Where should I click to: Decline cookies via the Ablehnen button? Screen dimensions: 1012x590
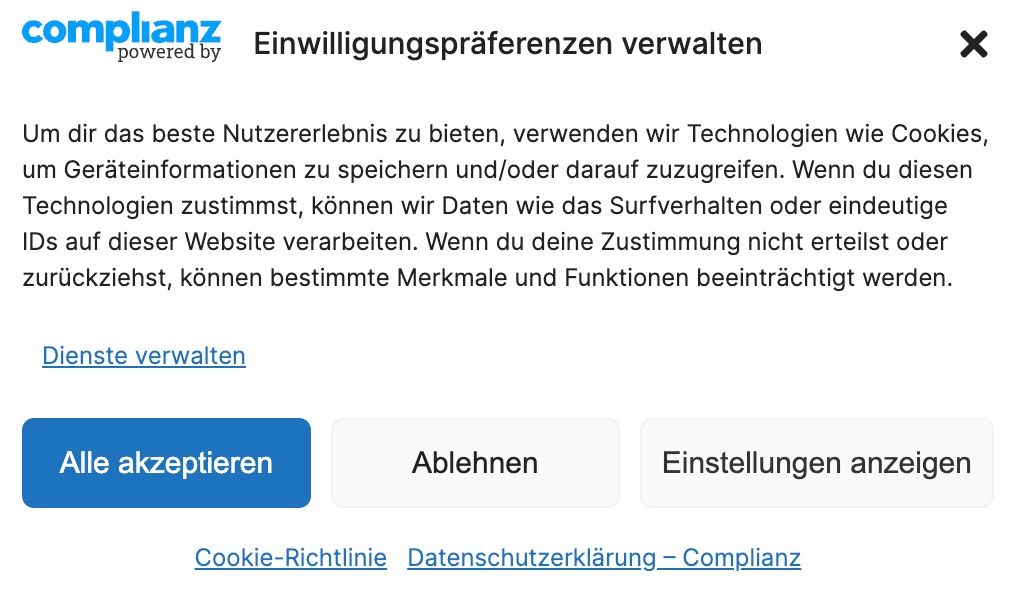click(475, 463)
